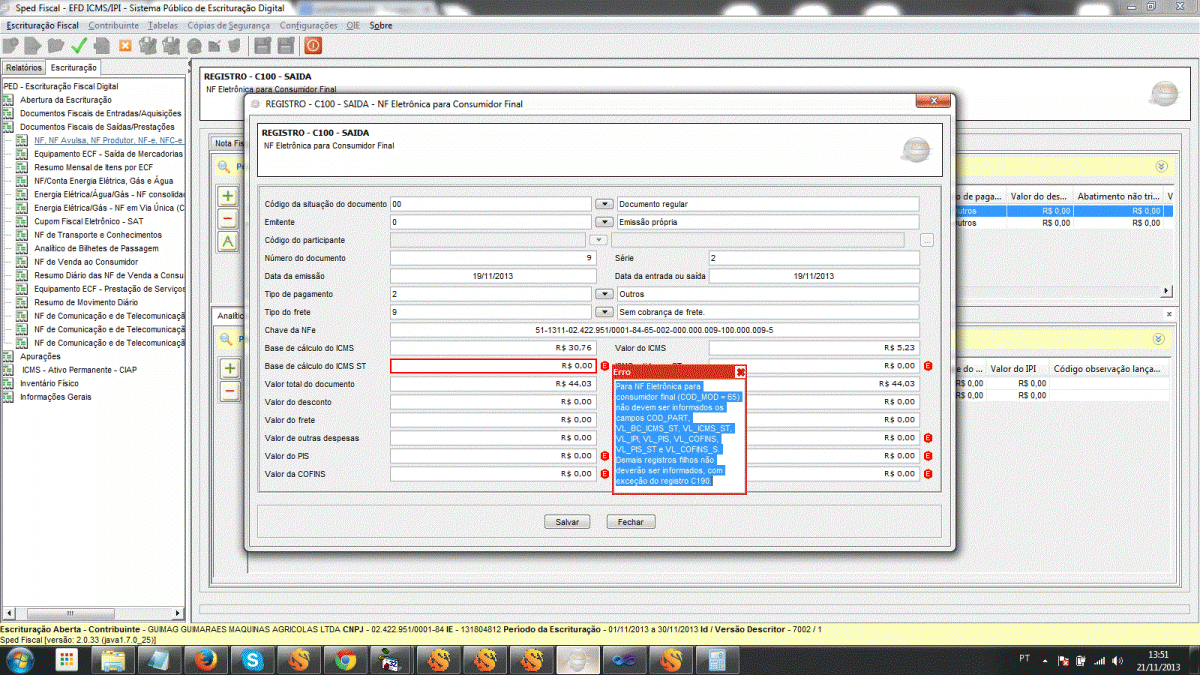Open Resumo Mensal de Itens por ECF
Screen dimensions: 1200x675
(93, 168)
